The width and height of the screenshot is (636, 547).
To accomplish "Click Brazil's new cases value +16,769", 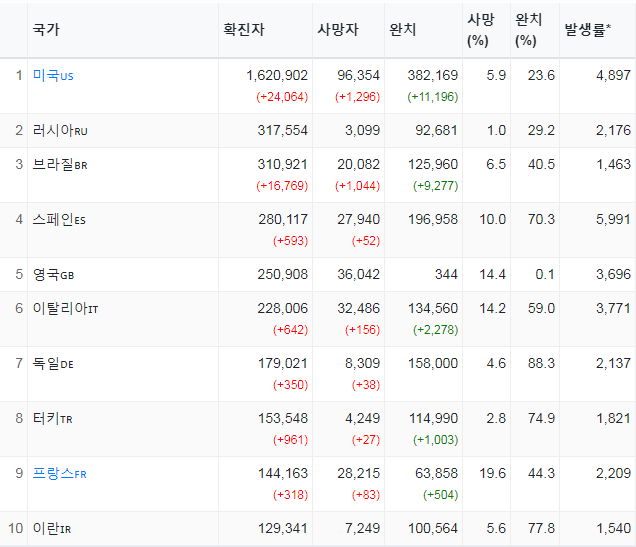I will pyautogui.click(x=282, y=186).
